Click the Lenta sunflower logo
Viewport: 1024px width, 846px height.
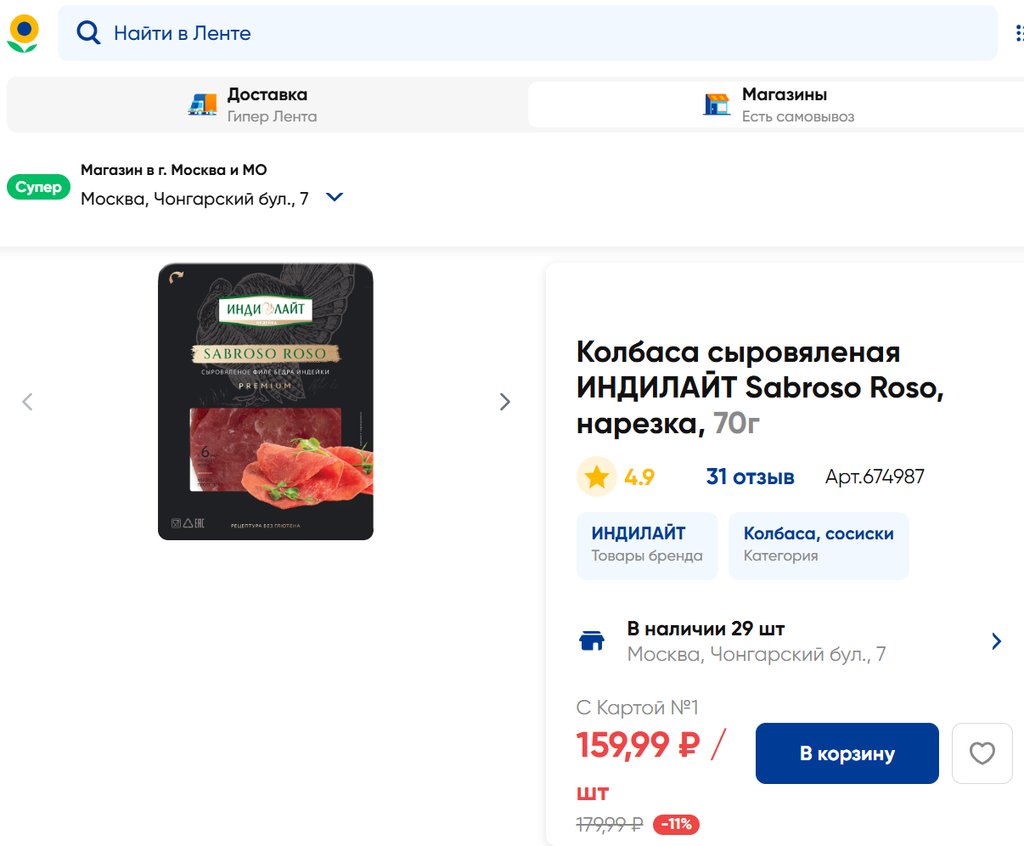pyautogui.click(x=23, y=33)
